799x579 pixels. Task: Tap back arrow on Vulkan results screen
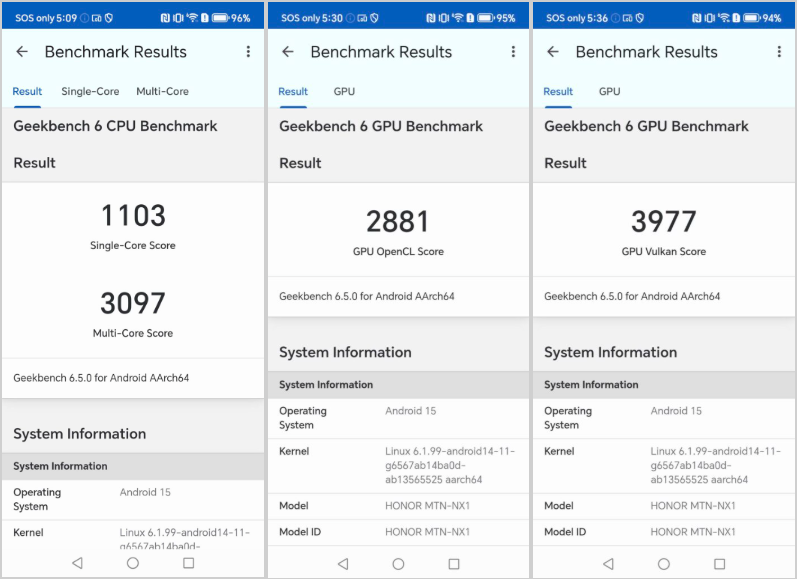pyautogui.click(x=553, y=52)
